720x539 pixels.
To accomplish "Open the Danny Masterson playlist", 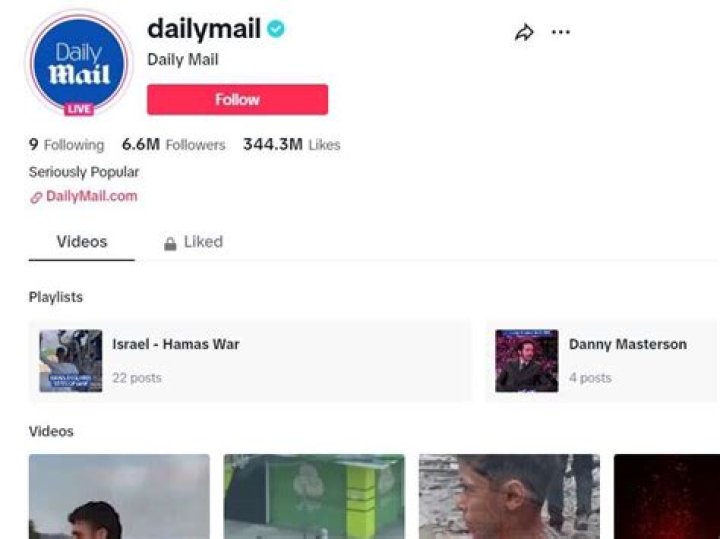I will click(x=602, y=361).
